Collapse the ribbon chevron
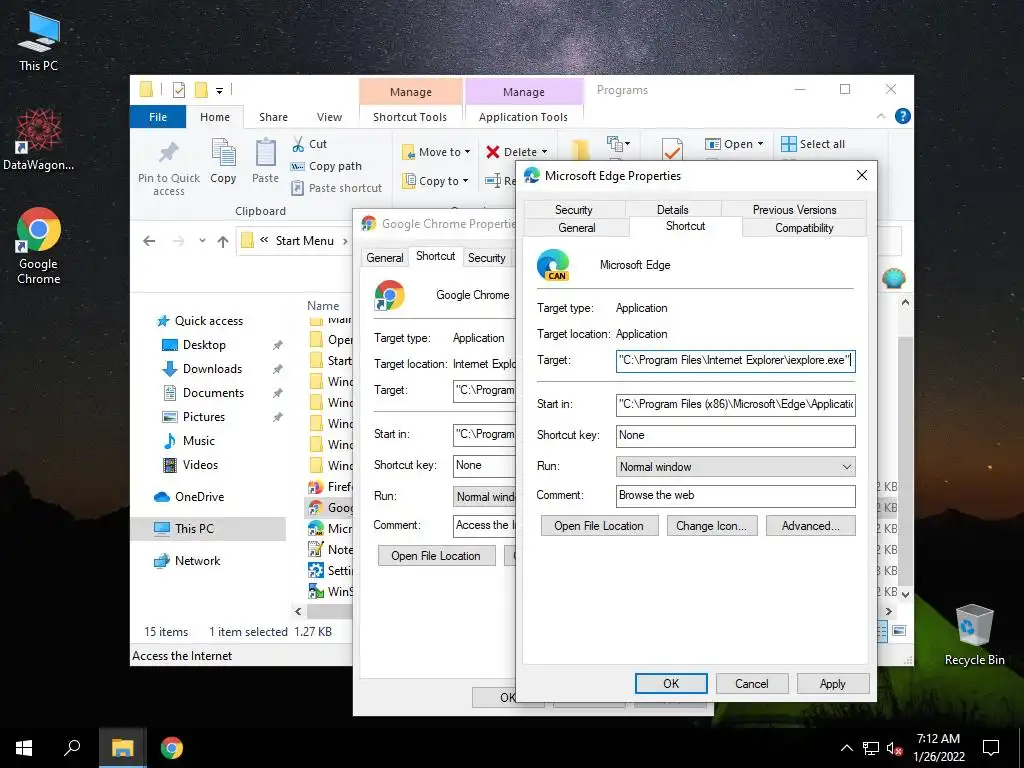The height and width of the screenshot is (768, 1024). (881, 116)
